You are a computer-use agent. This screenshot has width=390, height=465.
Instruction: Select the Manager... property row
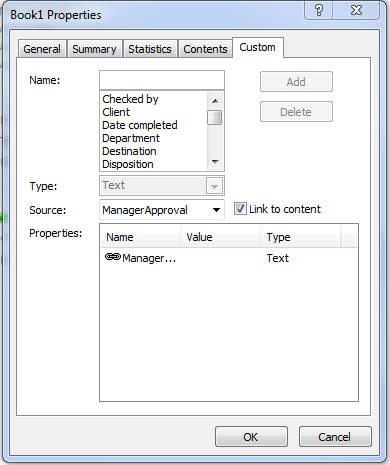pyautogui.click(x=229, y=258)
